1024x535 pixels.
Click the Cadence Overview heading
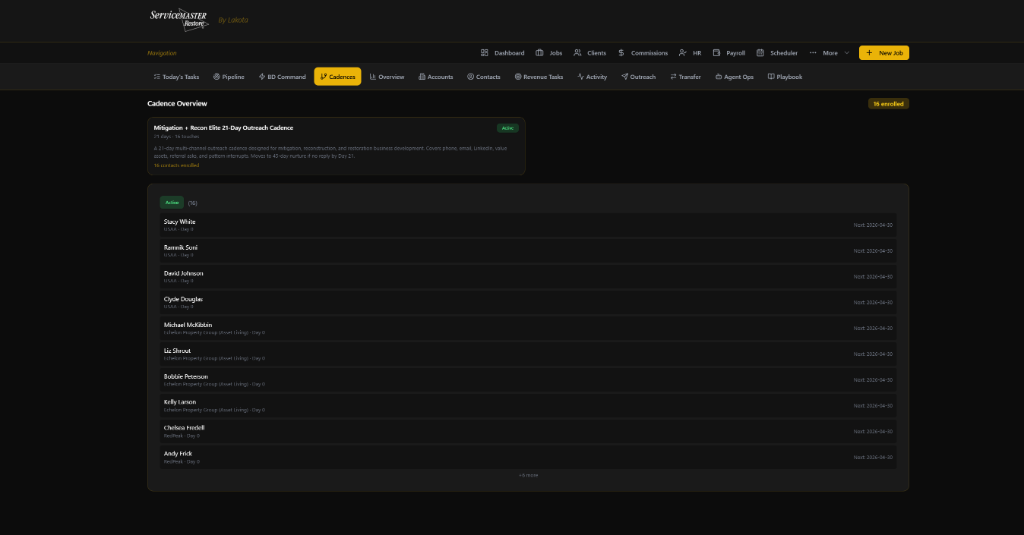(x=177, y=103)
